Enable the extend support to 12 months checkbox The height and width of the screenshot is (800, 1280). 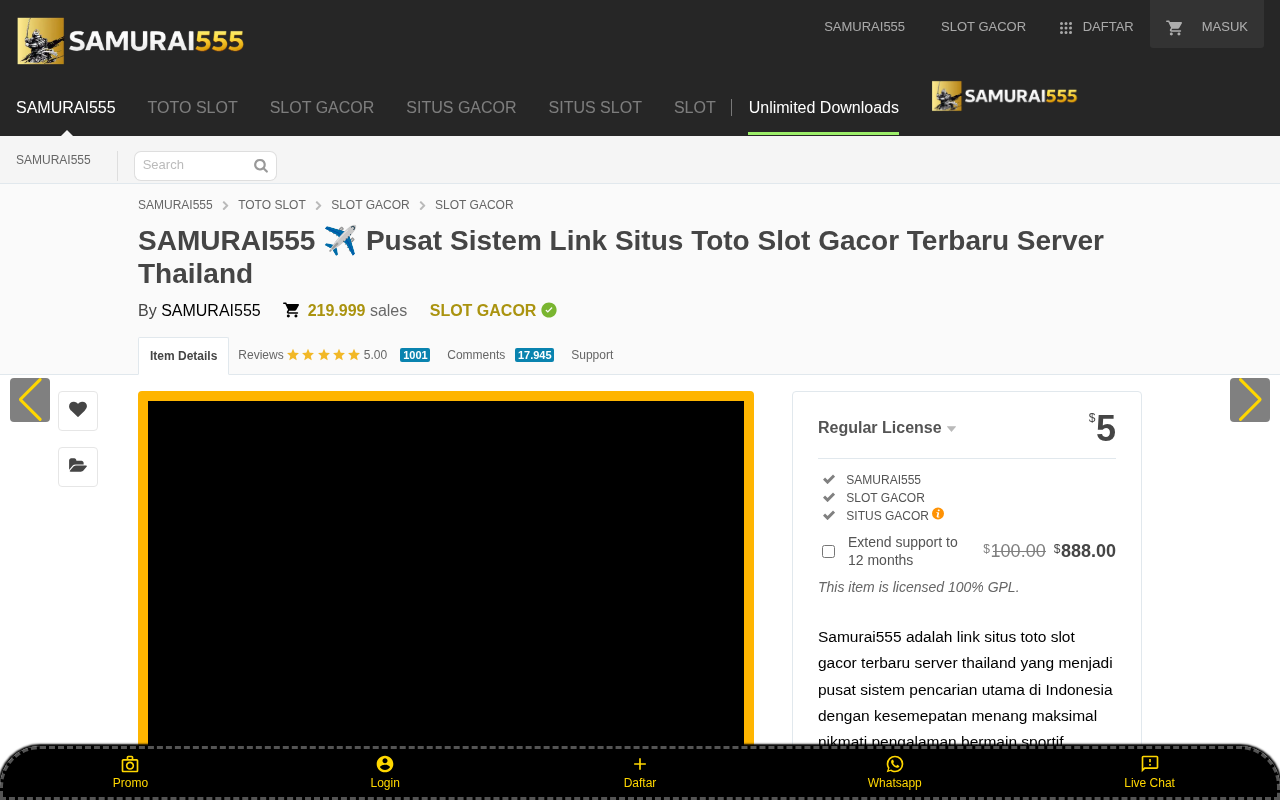[828, 551]
